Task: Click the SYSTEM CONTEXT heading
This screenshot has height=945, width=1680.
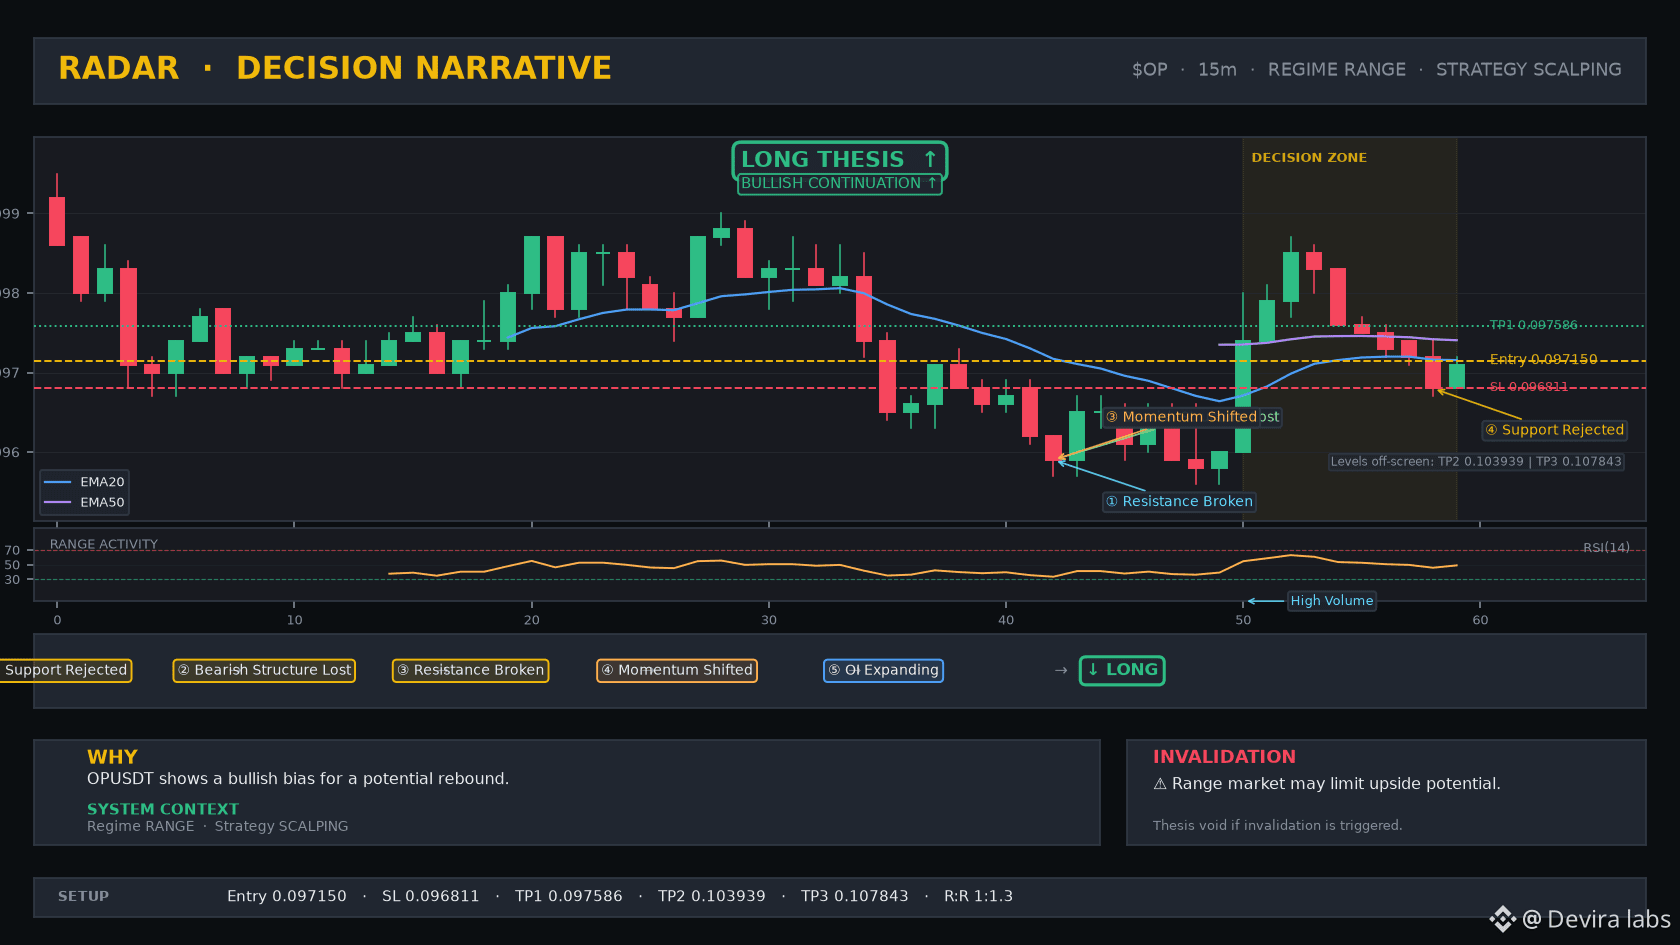Action: pos(163,809)
